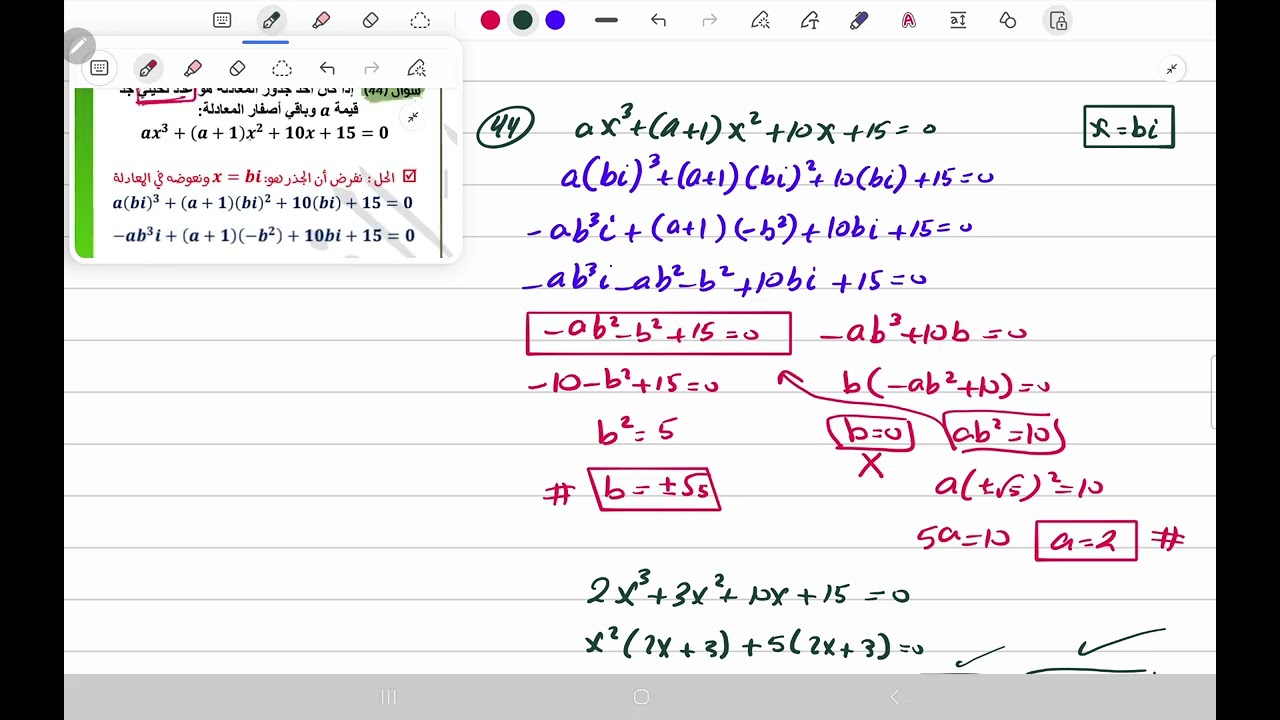This screenshot has width=1280, height=720.
Task: Tap the handwriting auto-fix tool in main toolbar
Action: (760, 20)
